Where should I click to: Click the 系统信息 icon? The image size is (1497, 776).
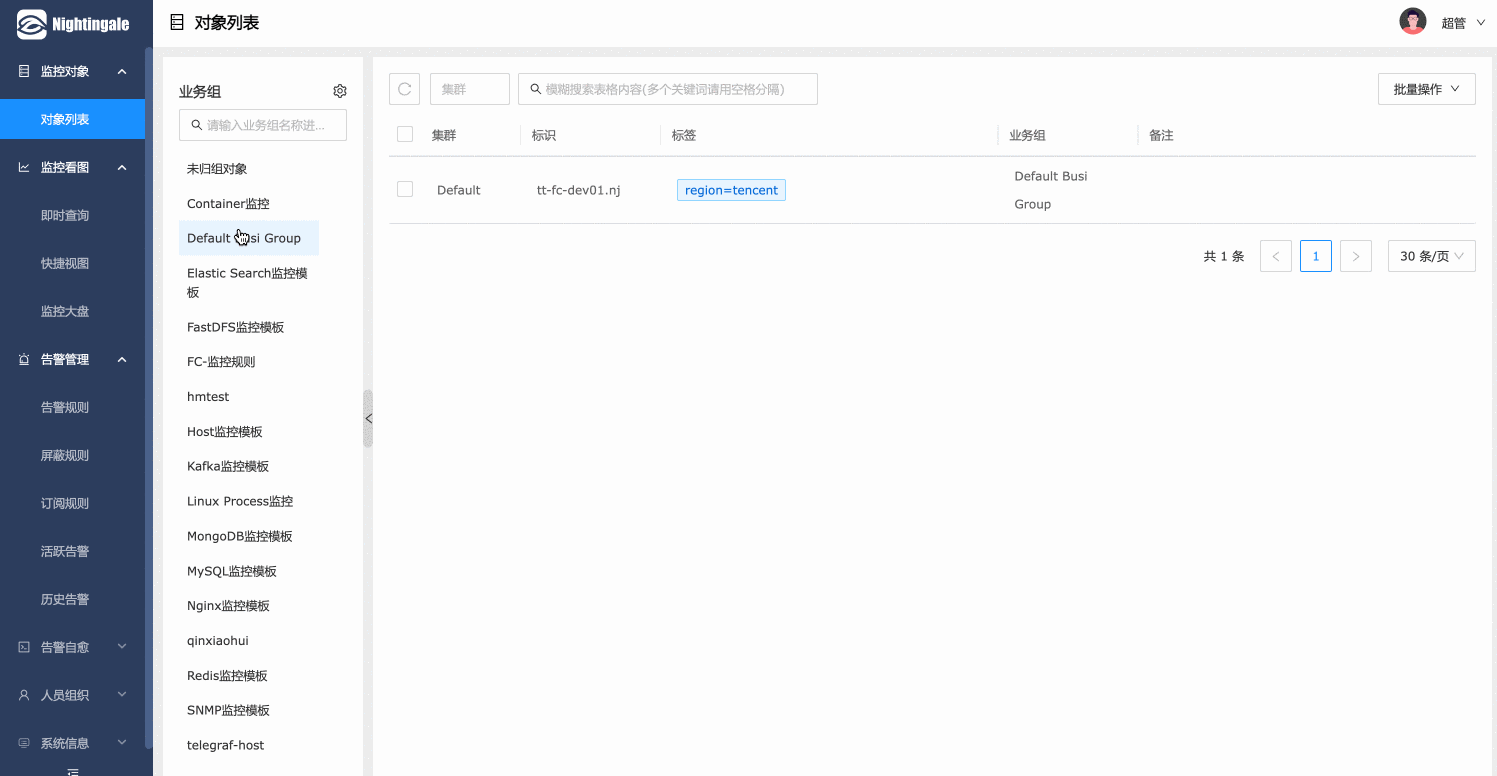pos(24,743)
